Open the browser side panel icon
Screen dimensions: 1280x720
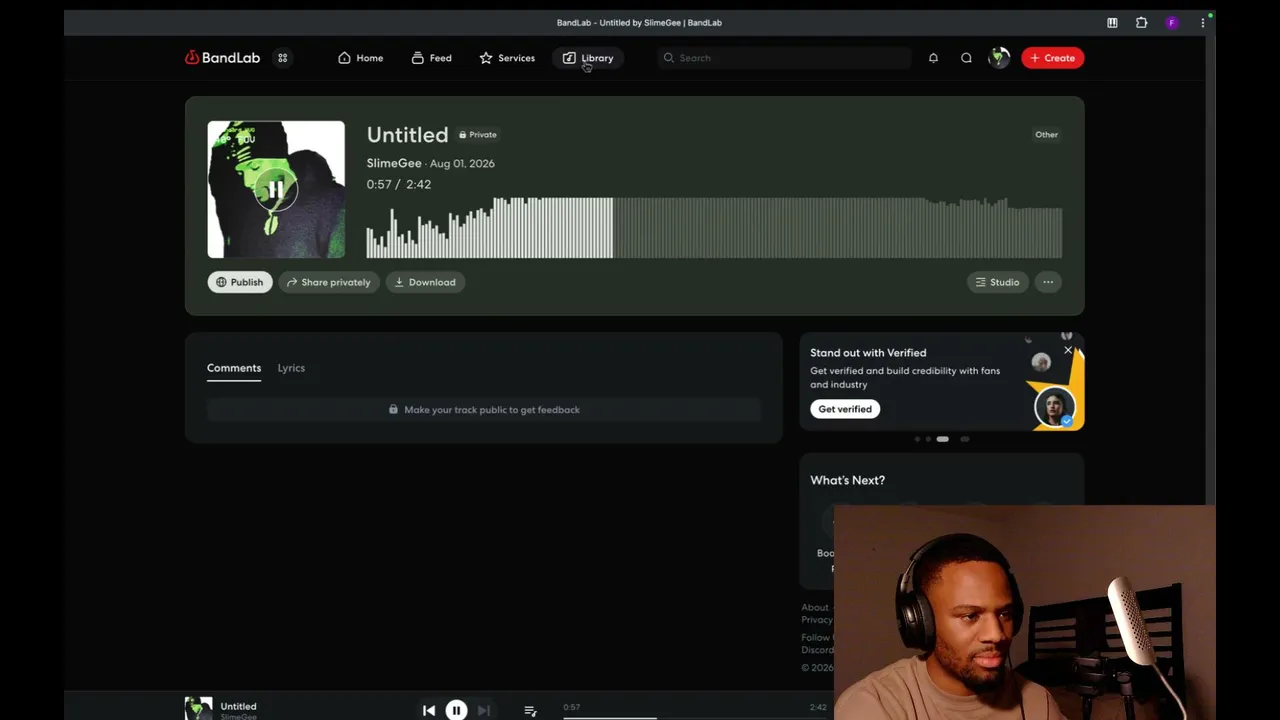click(1112, 22)
